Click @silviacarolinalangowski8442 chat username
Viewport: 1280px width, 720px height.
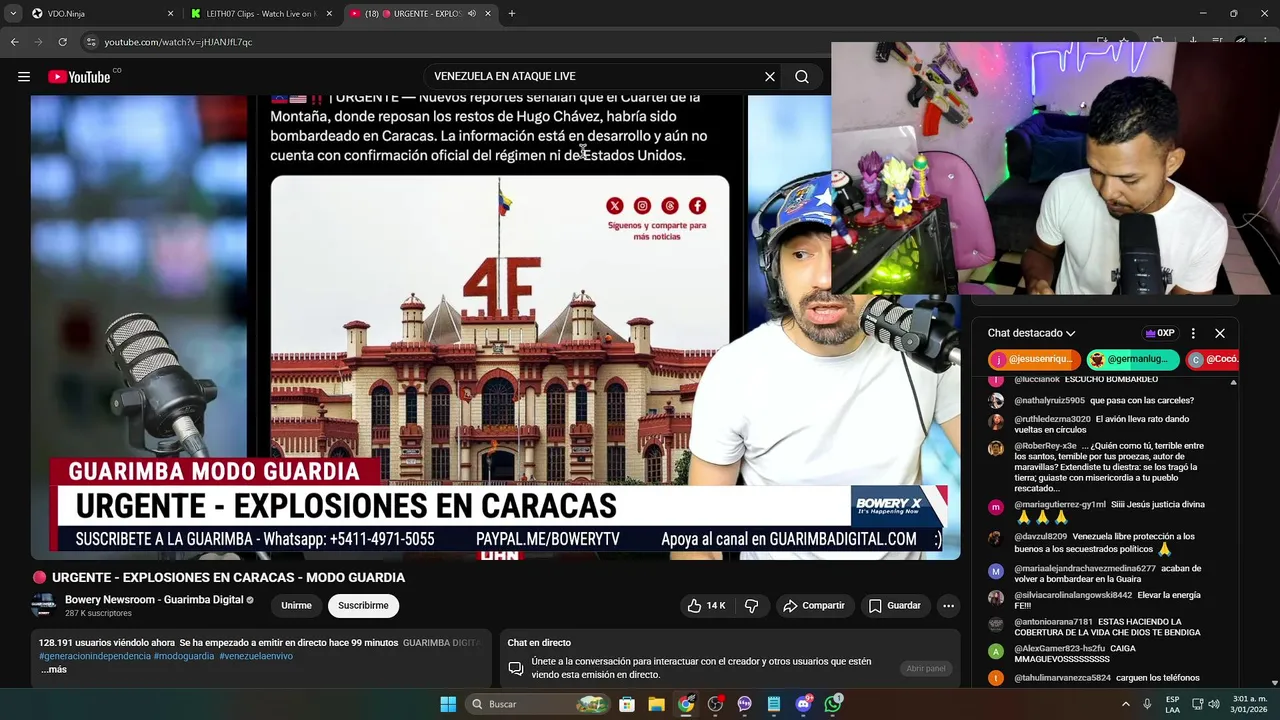point(1073,595)
